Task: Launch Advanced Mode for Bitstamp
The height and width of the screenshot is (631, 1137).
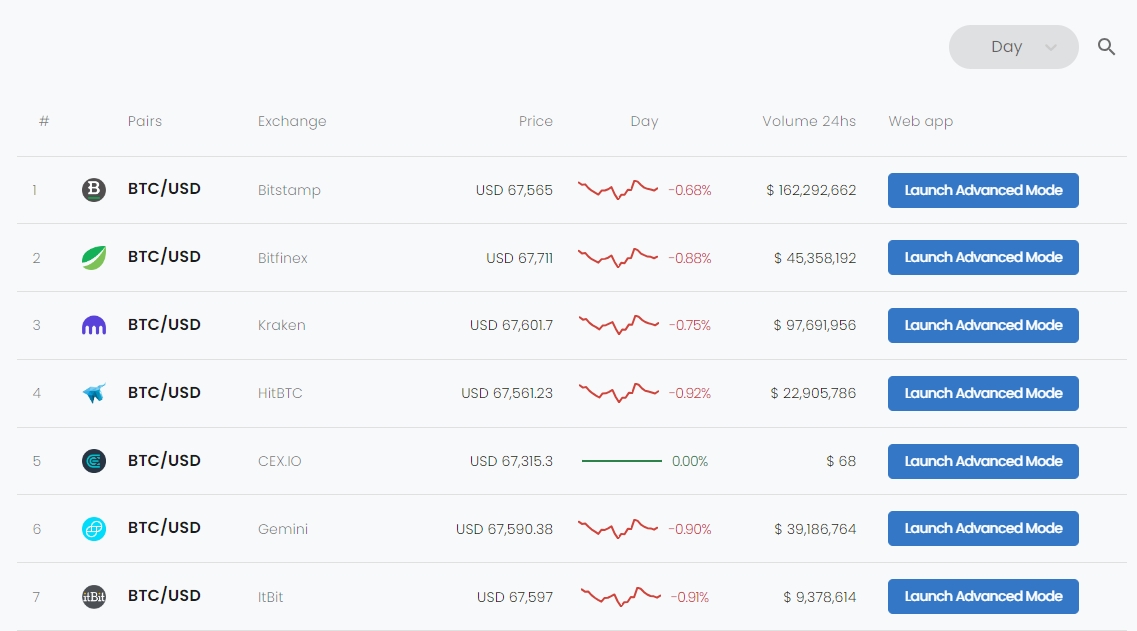Action: click(x=983, y=190)
